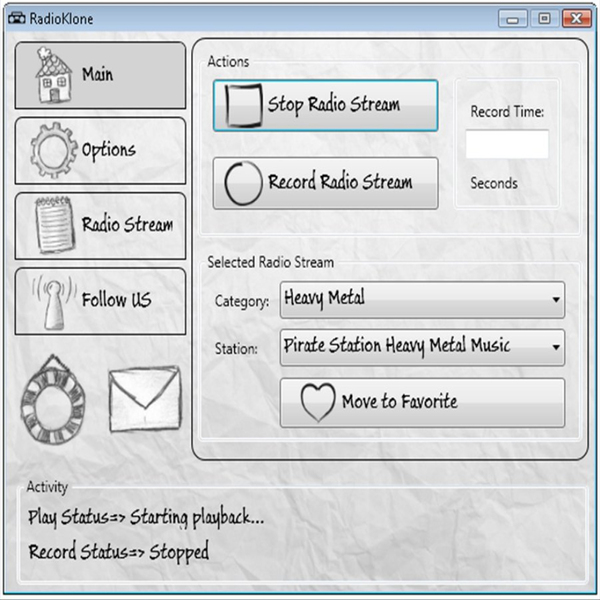The height and width of the screenshot is (600, 600).
Task: Click the envelope mail icon
Action: tap(145, 399)
